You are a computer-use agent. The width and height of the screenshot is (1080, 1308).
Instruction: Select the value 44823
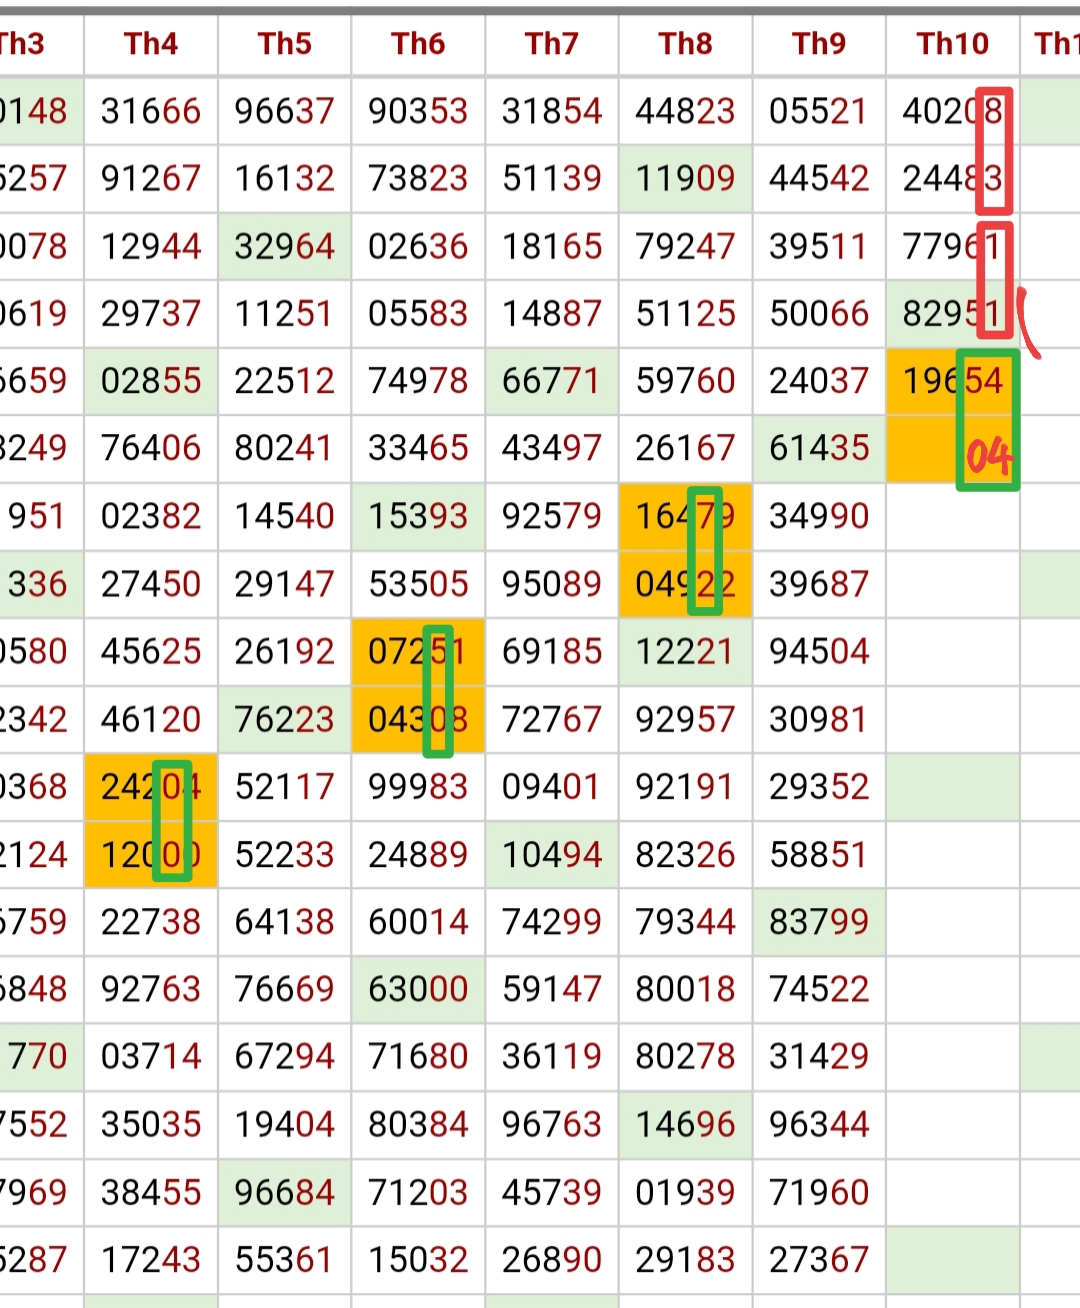(x=686, y=111)
